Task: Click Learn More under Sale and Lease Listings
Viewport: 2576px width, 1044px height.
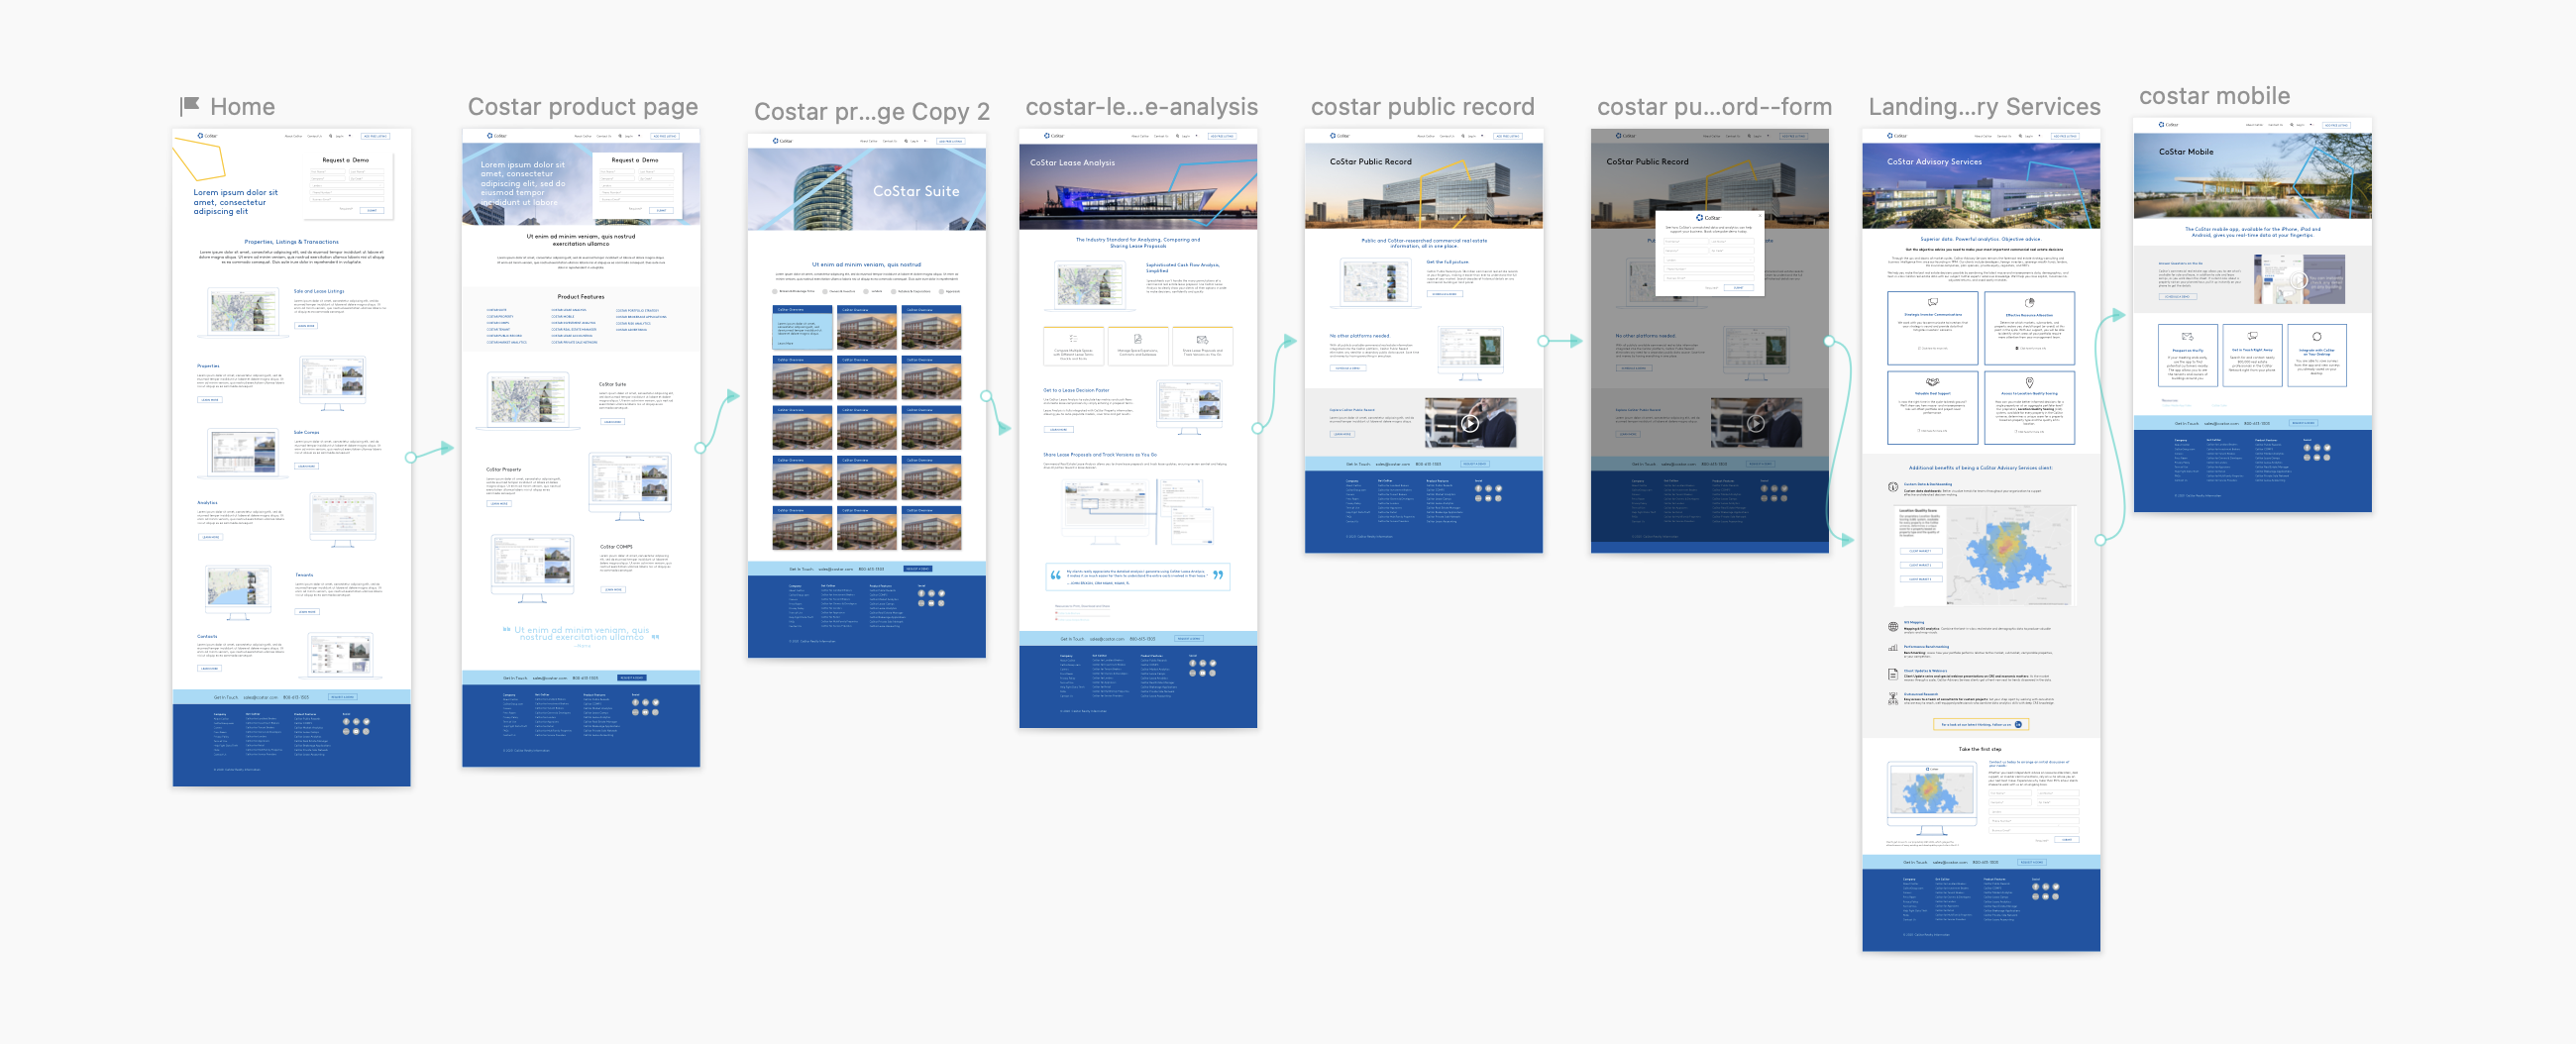Action: 305,326
